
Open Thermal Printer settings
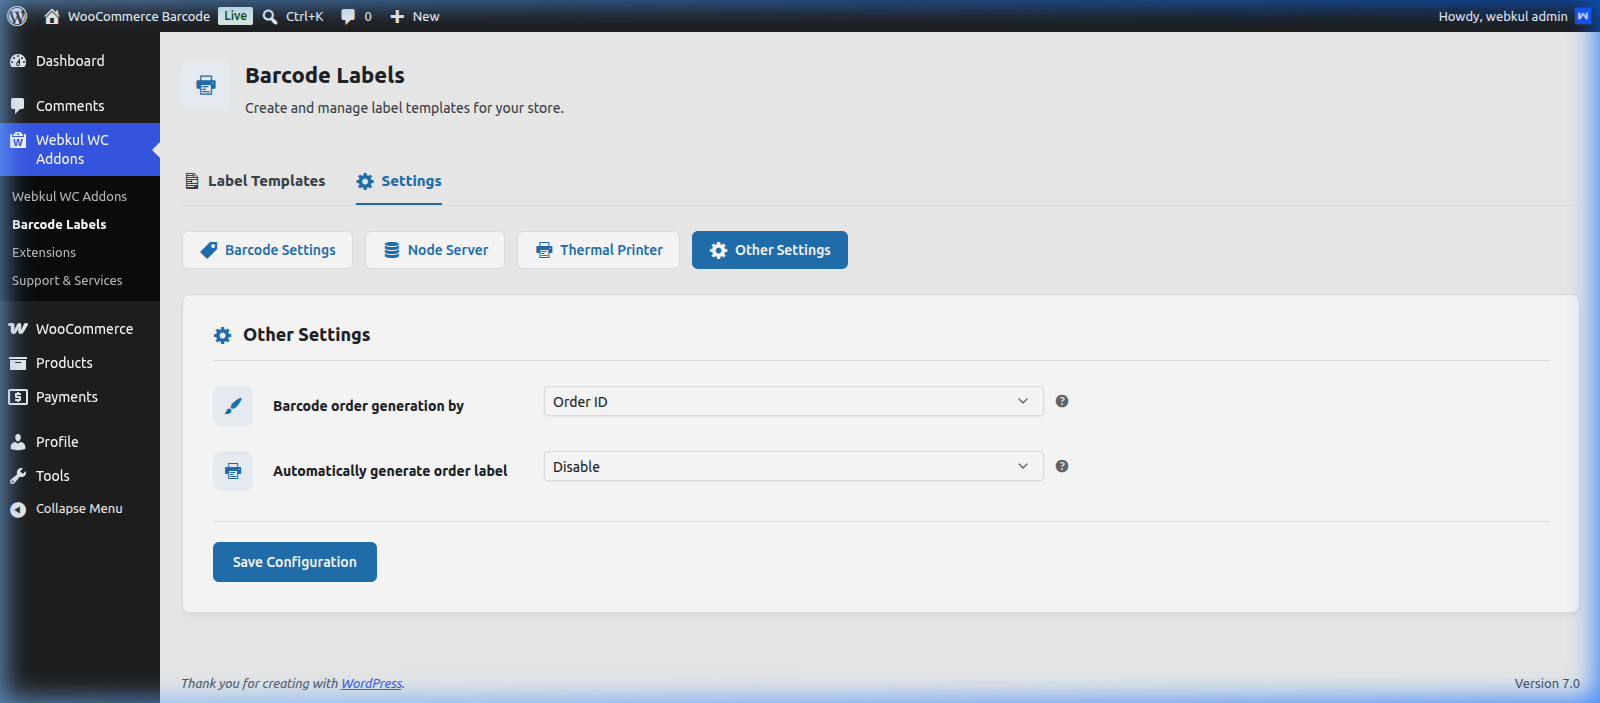[x=598, y=250]
